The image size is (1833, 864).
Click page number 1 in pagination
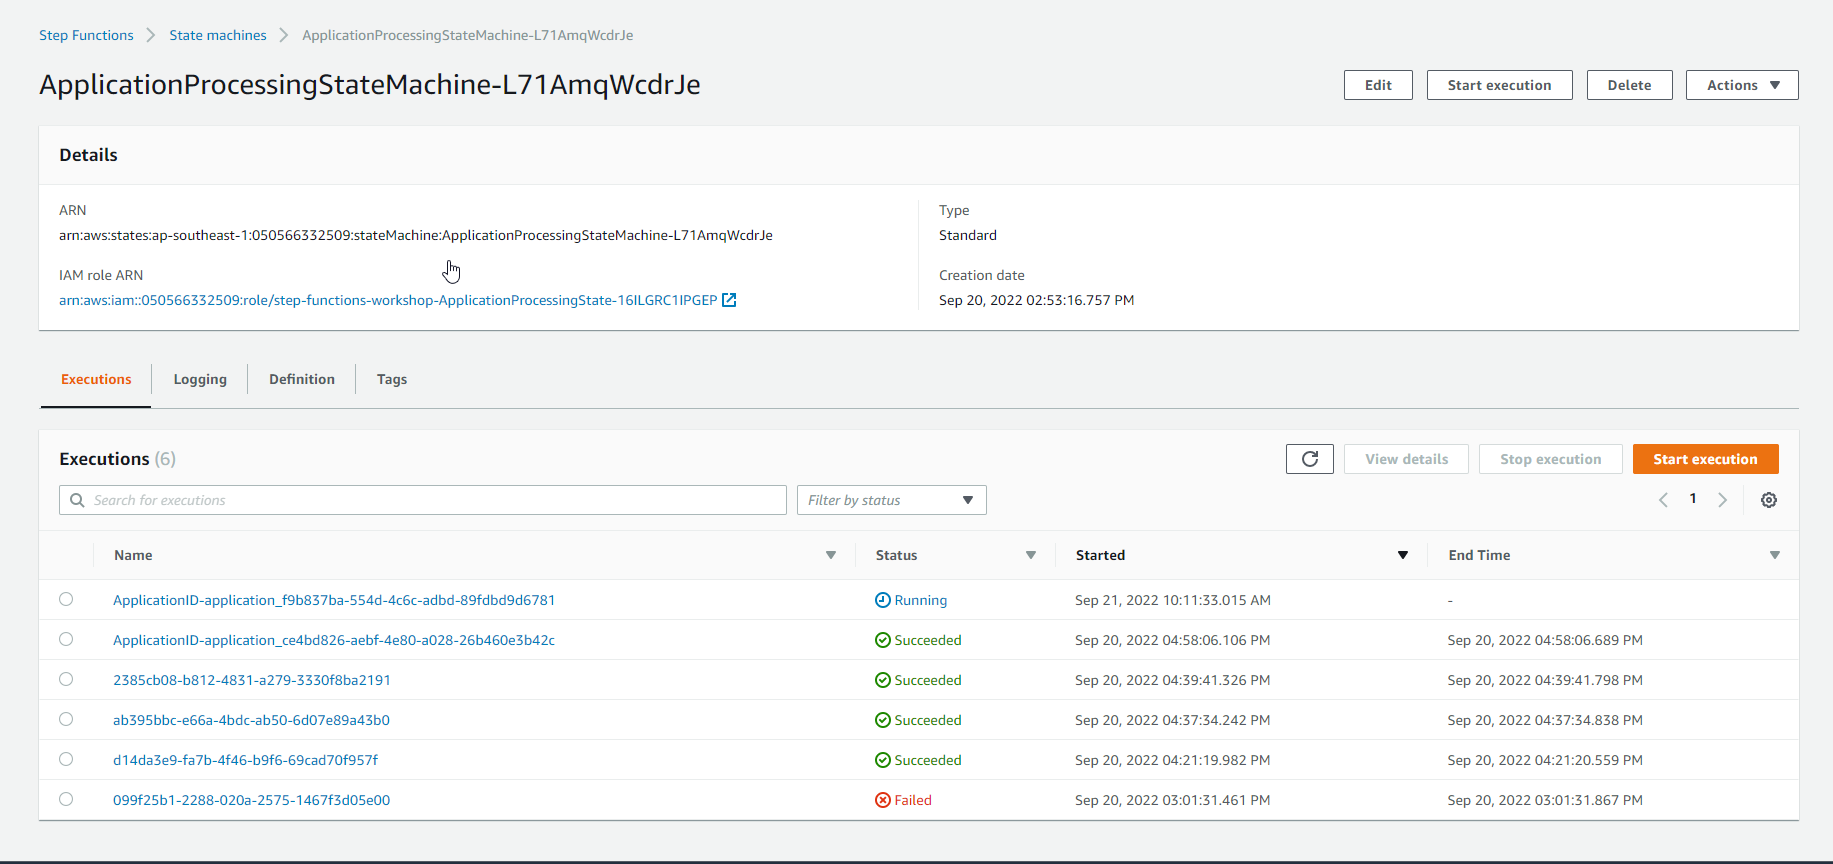coord(1693,498)
